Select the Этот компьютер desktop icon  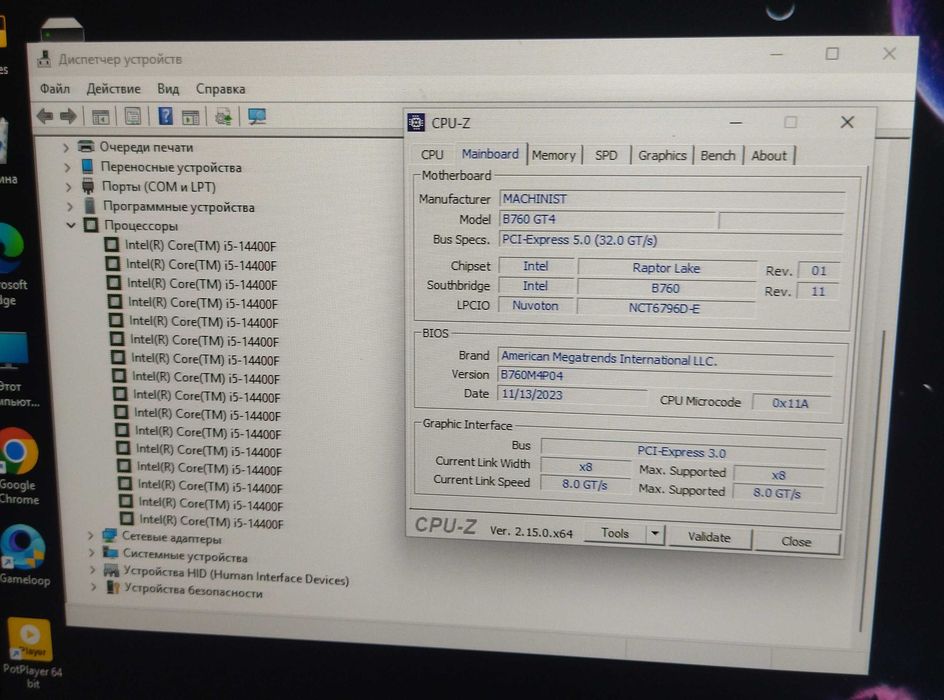coord(13,350)
